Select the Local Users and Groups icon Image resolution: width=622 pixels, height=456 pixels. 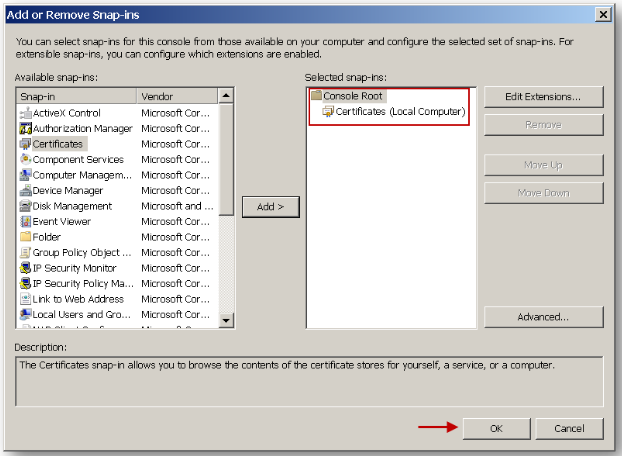tap(25, 314)
